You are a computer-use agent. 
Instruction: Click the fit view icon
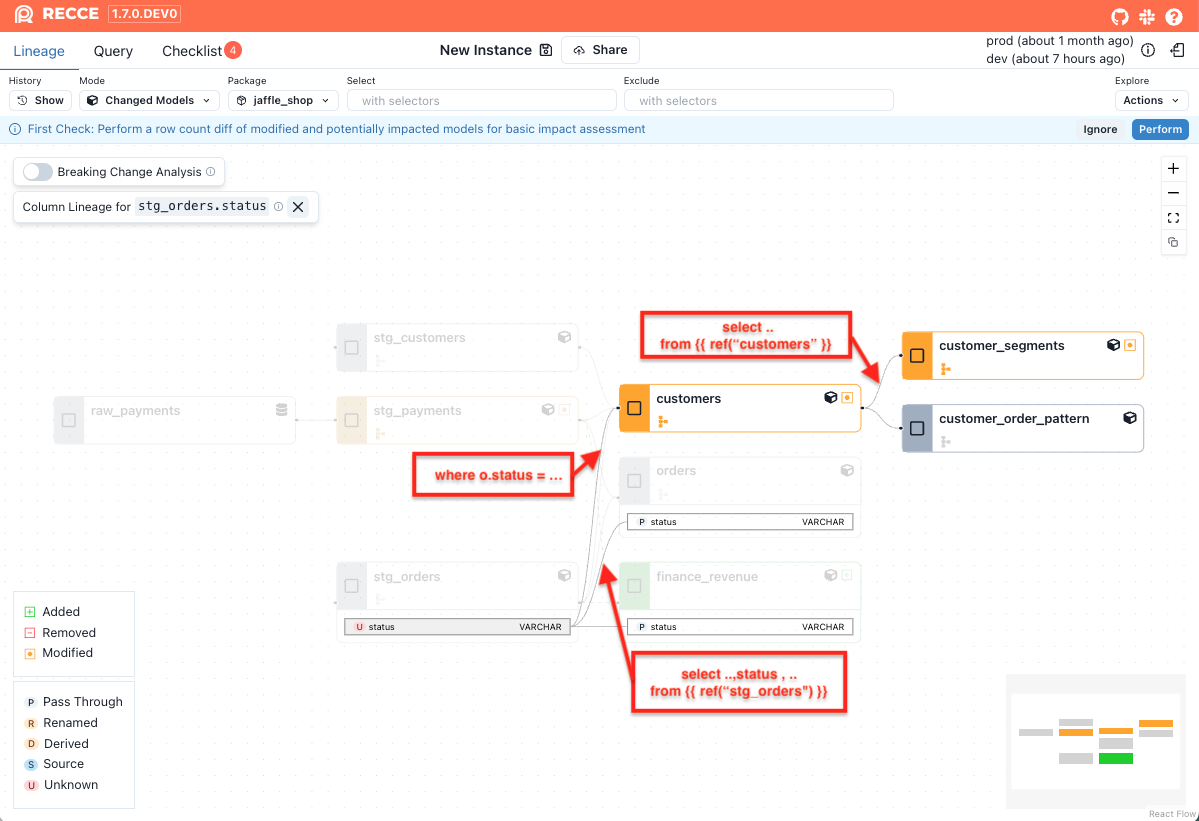tap(1173, 218)
